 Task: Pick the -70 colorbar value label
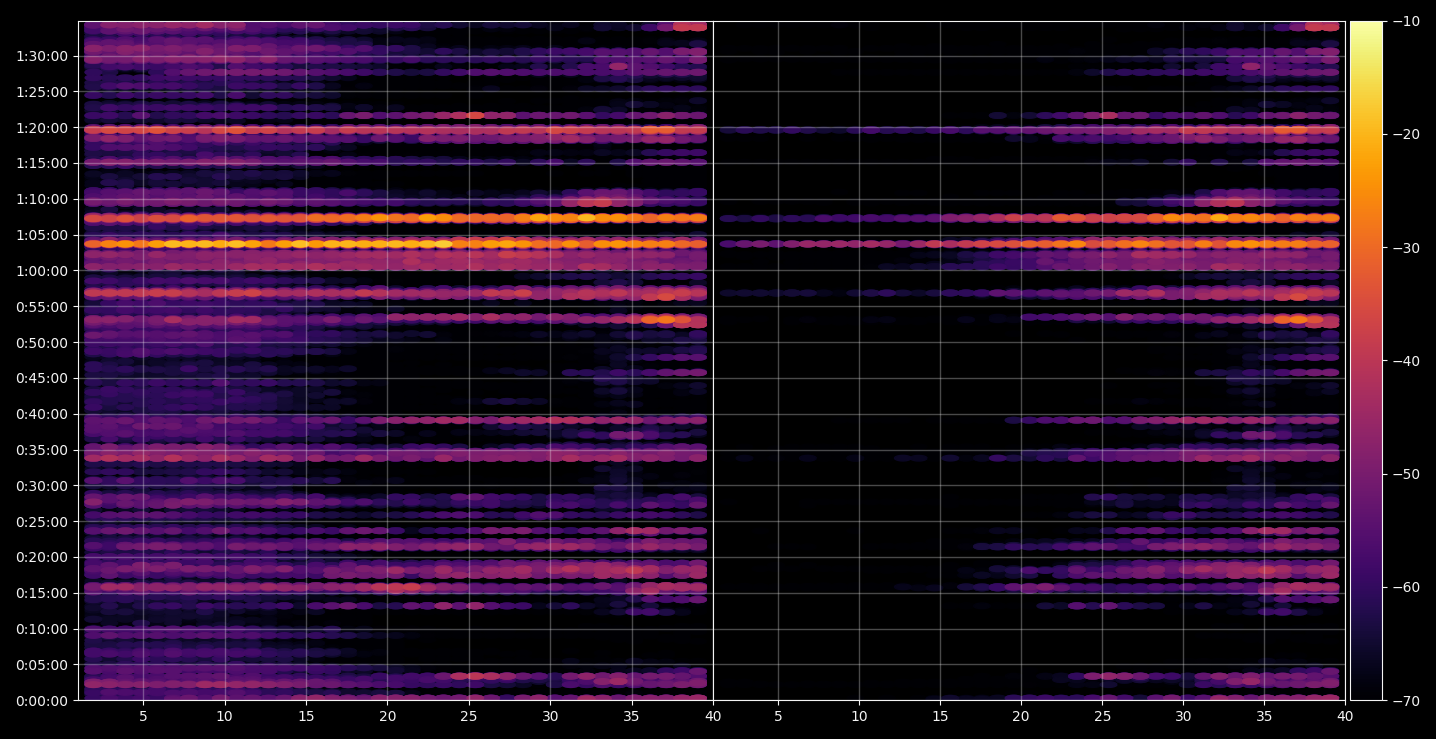[1406, 700]
